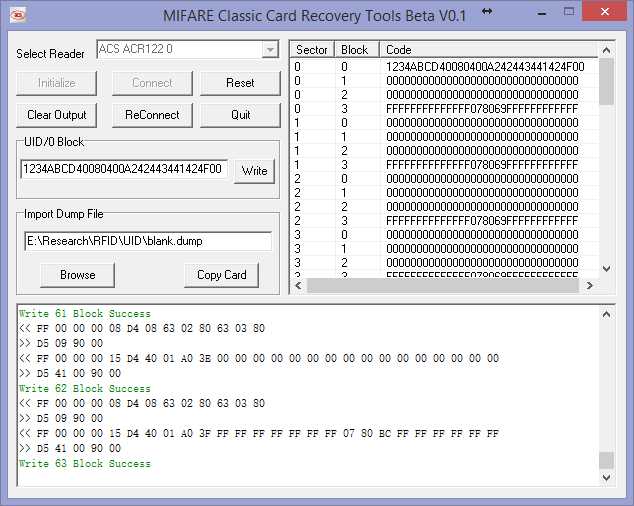
Task: Click the table horizontal scrollbar thumb
Action: pos(443,286)
